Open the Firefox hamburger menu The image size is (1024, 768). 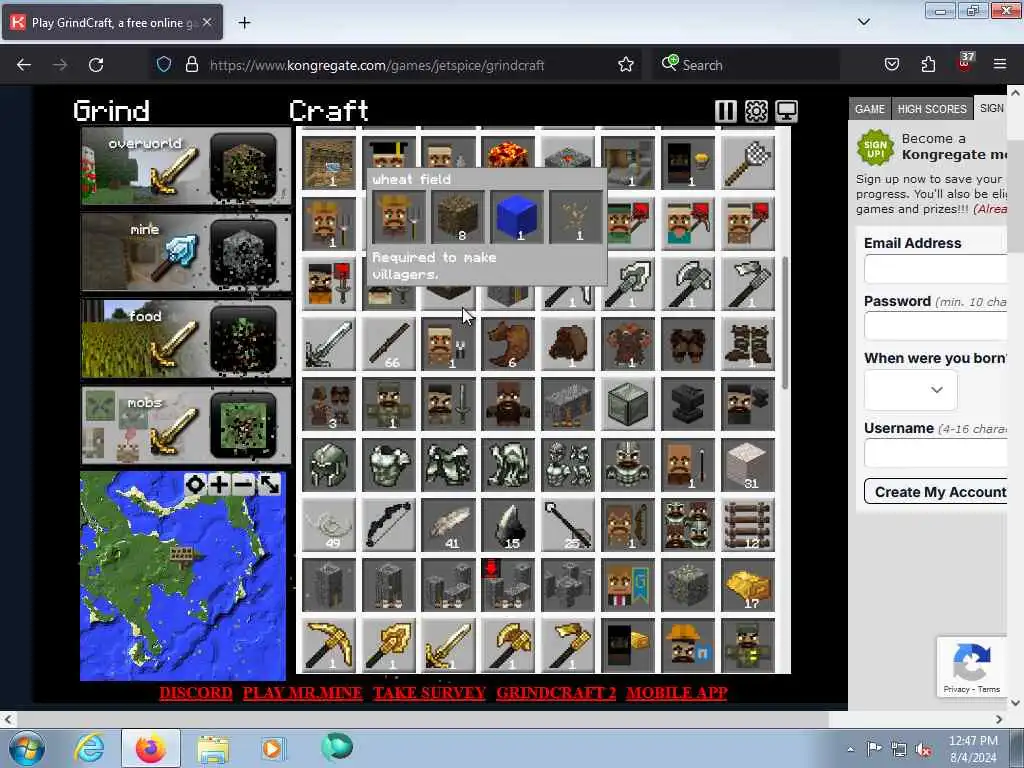(x=999, y=64)
